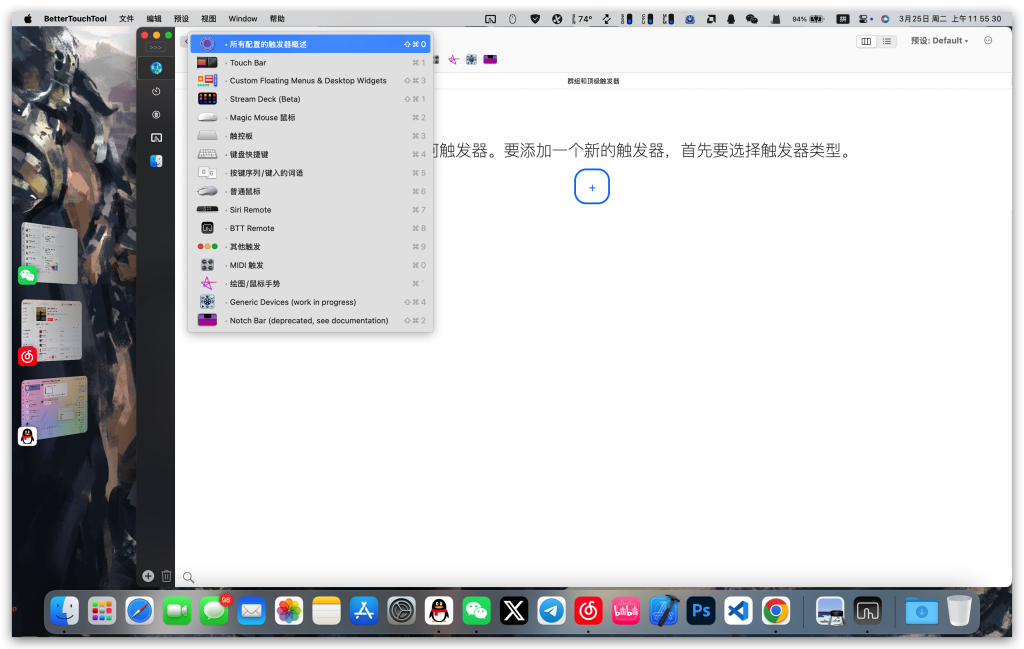Image resolution: width=1024 pixels, height=649 pixels.
Task: Select the BTT icon in the sidebar
Action: (x=156, y=138)
